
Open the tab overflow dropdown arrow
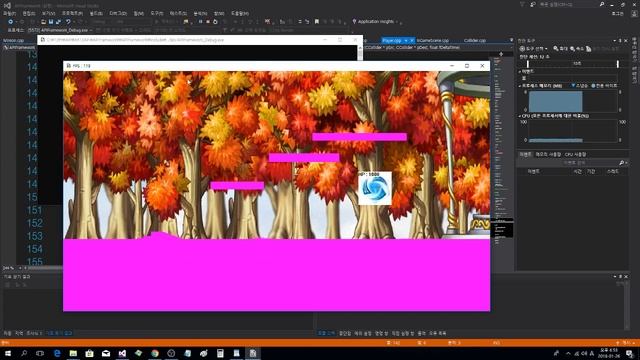point(511,40)
